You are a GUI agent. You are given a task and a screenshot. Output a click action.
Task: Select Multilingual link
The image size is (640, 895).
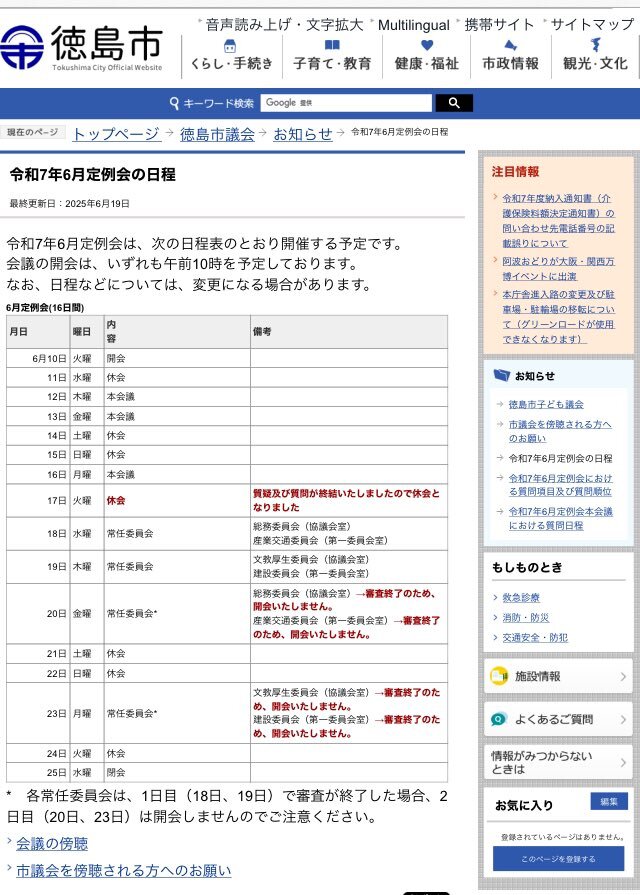[x=413, y=25]
